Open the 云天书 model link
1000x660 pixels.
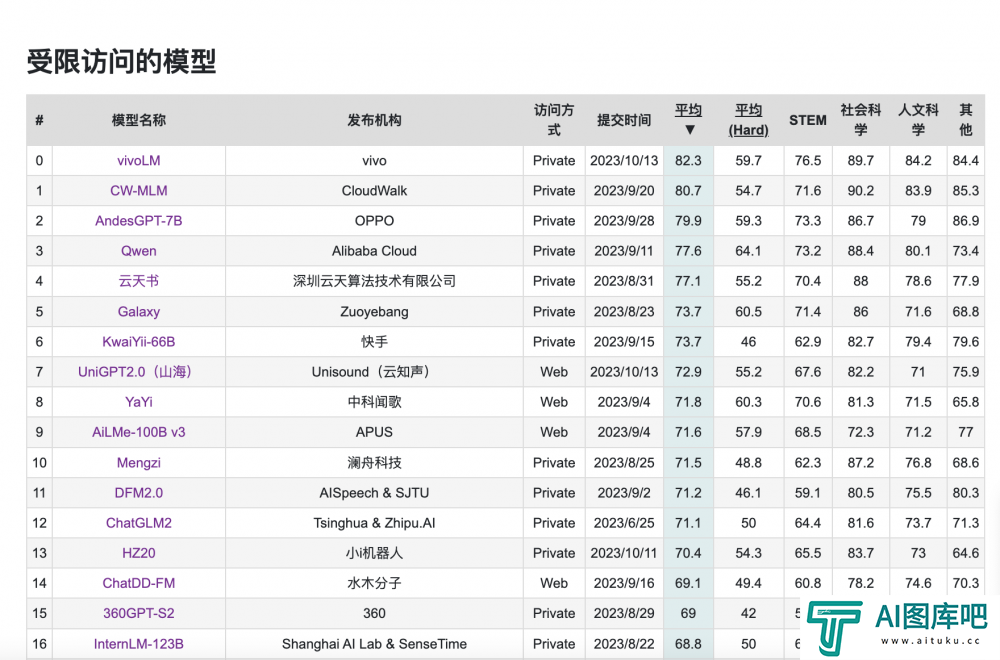(138, 281)
